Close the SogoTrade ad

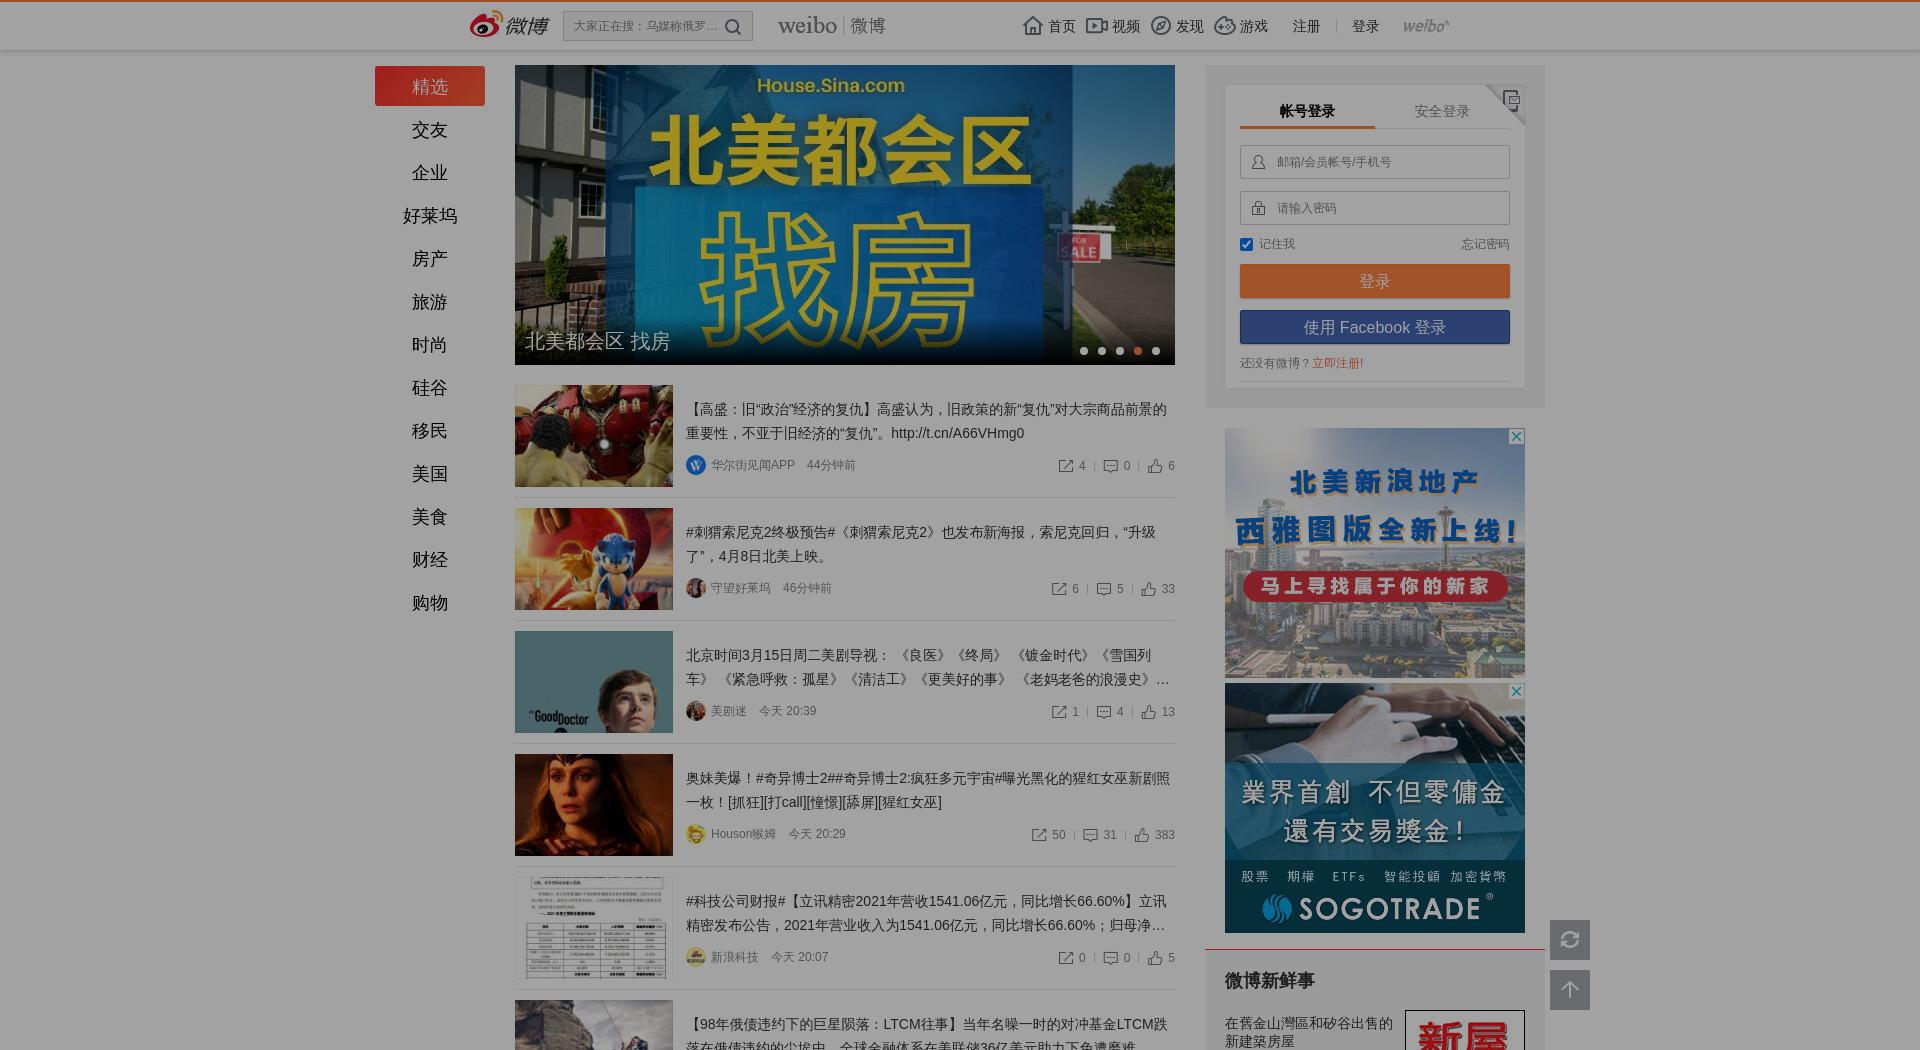coord(1516,692)
